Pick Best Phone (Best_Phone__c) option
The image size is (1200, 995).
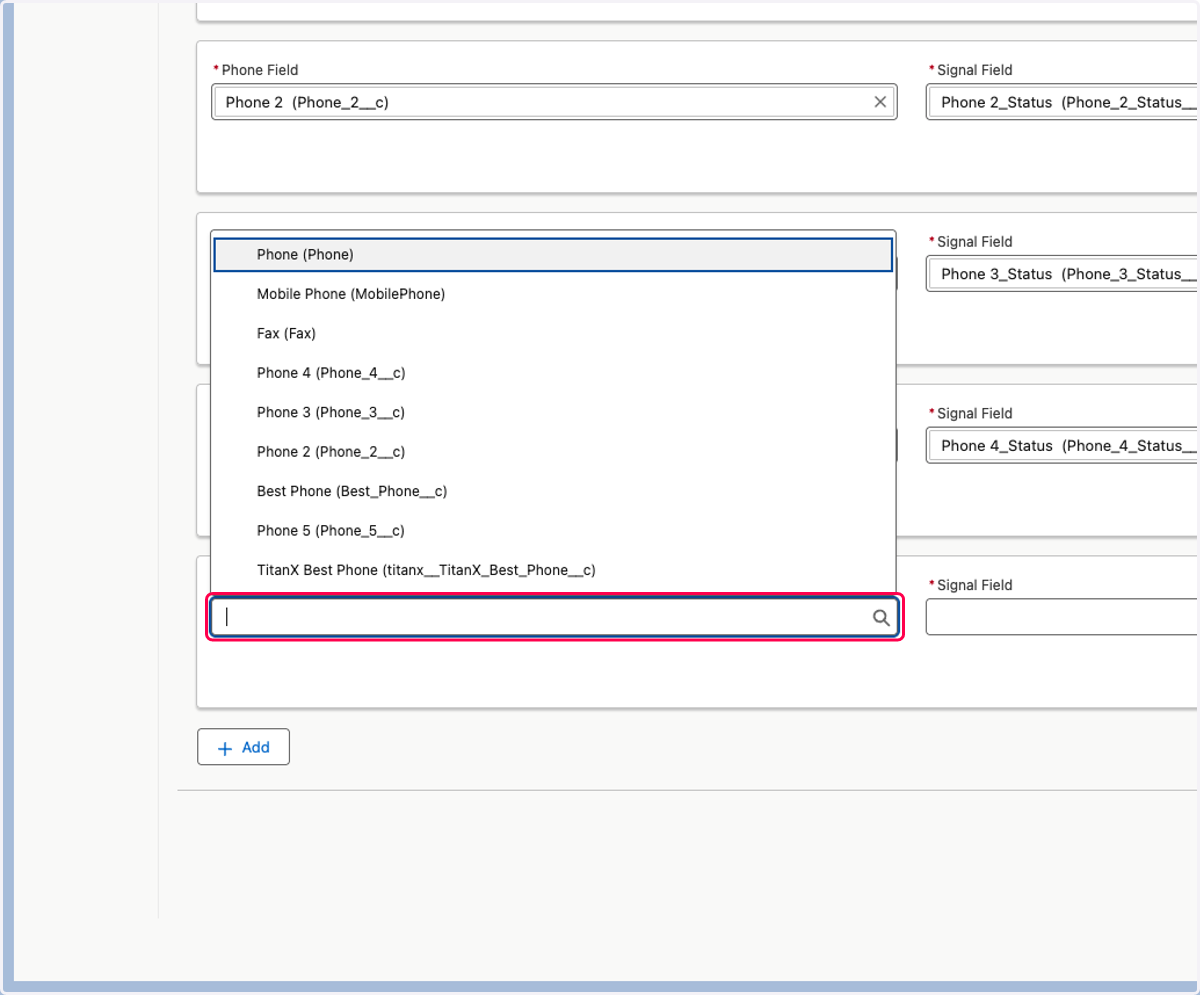click(x=553, y=491)
